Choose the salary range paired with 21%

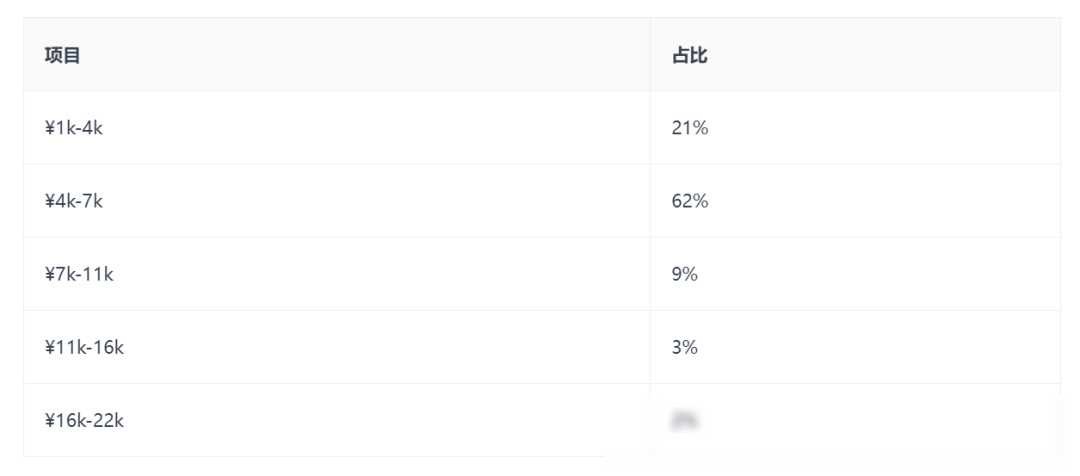74,128
